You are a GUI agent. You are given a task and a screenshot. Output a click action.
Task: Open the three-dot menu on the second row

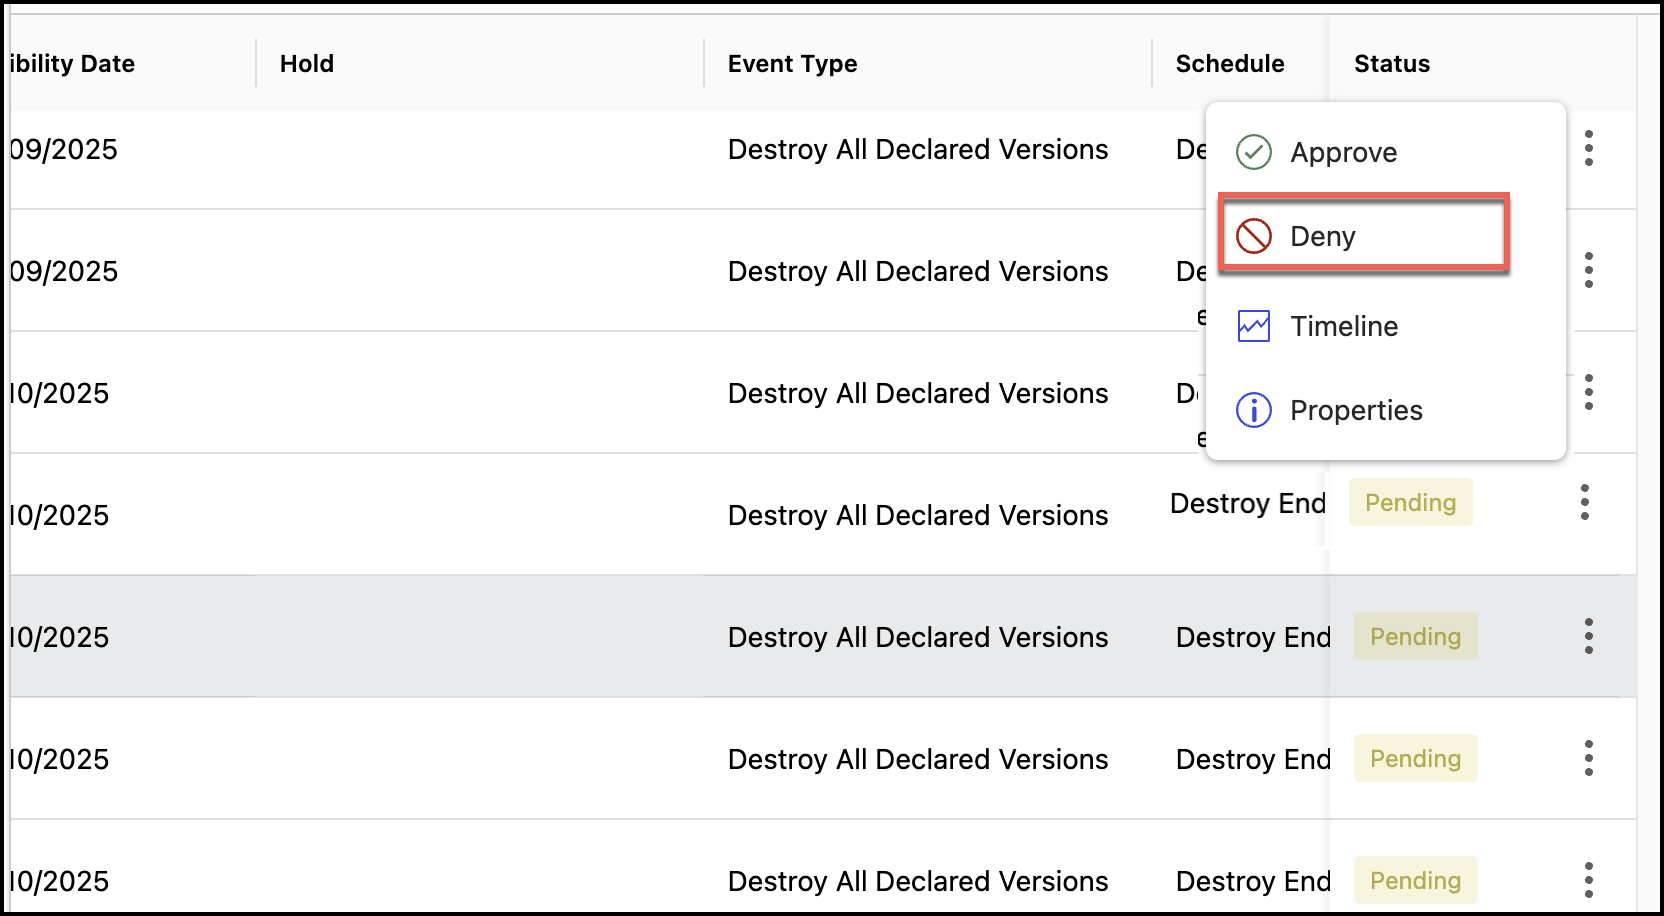pos(1588,270)
